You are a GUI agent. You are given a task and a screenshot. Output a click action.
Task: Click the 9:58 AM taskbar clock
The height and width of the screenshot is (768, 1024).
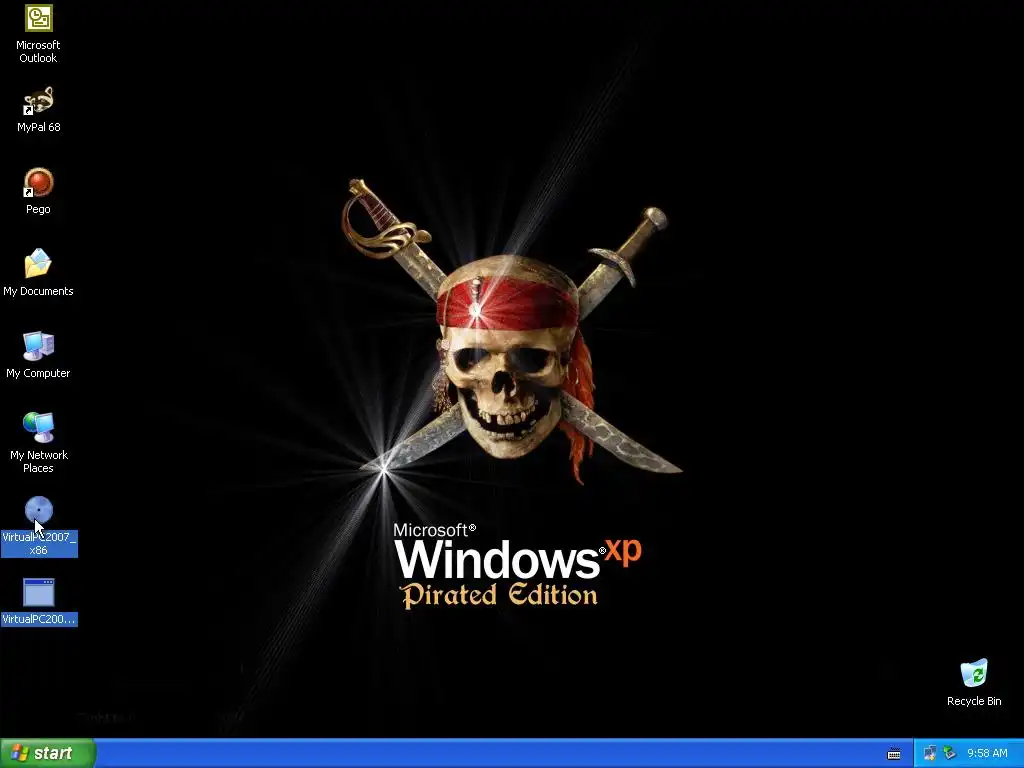[987, 754]
